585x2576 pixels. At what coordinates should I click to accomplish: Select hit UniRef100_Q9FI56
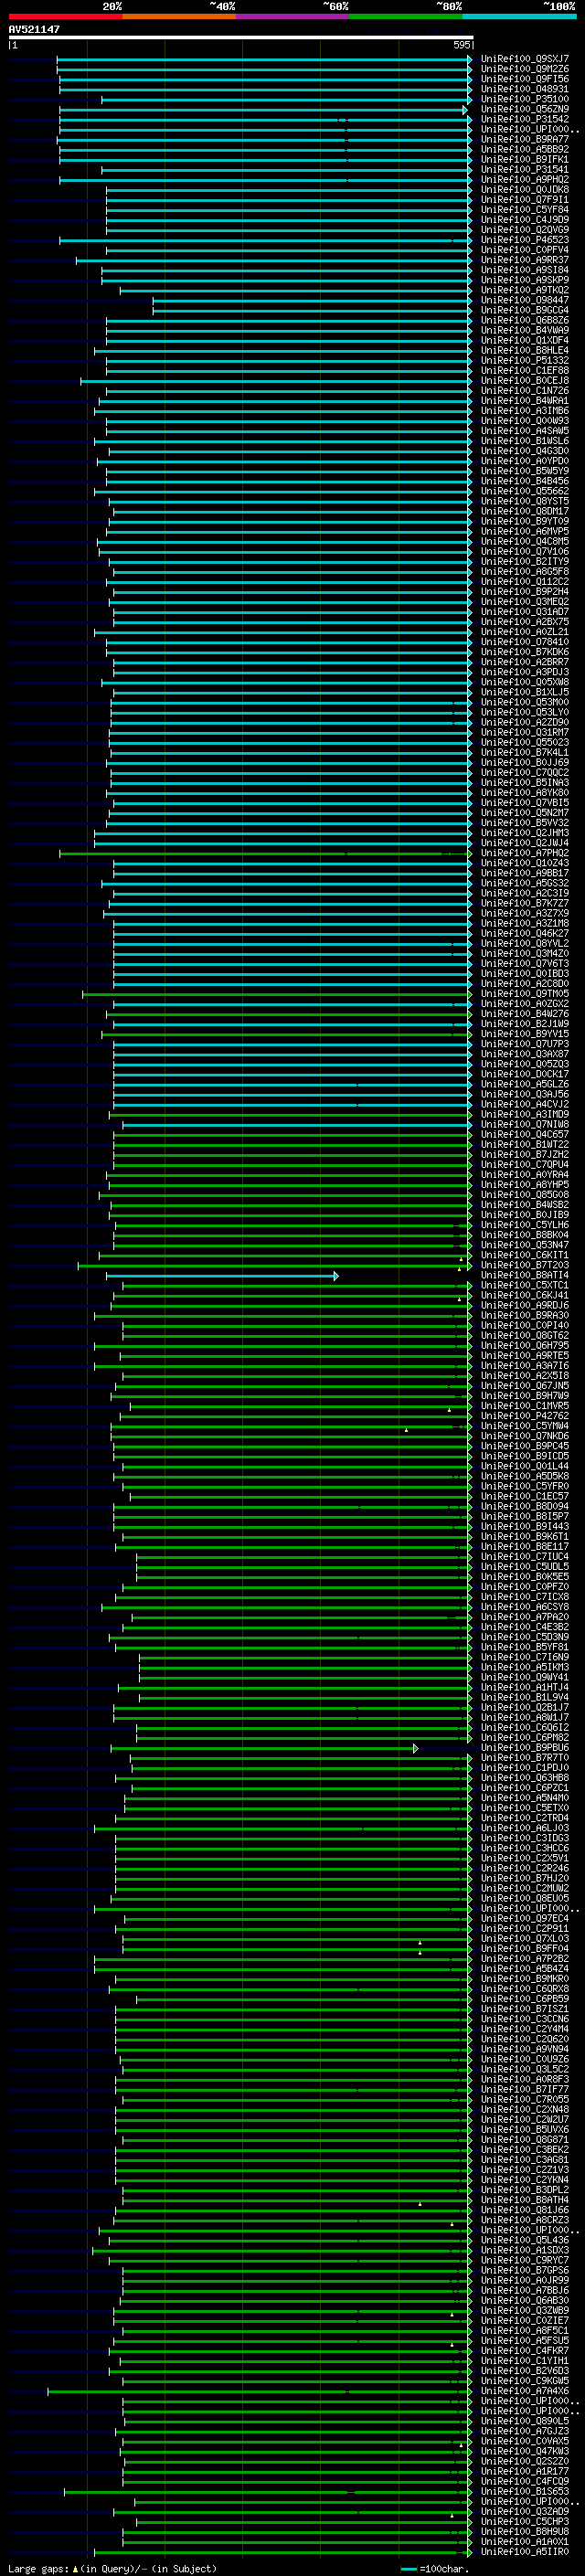[525, 79]
